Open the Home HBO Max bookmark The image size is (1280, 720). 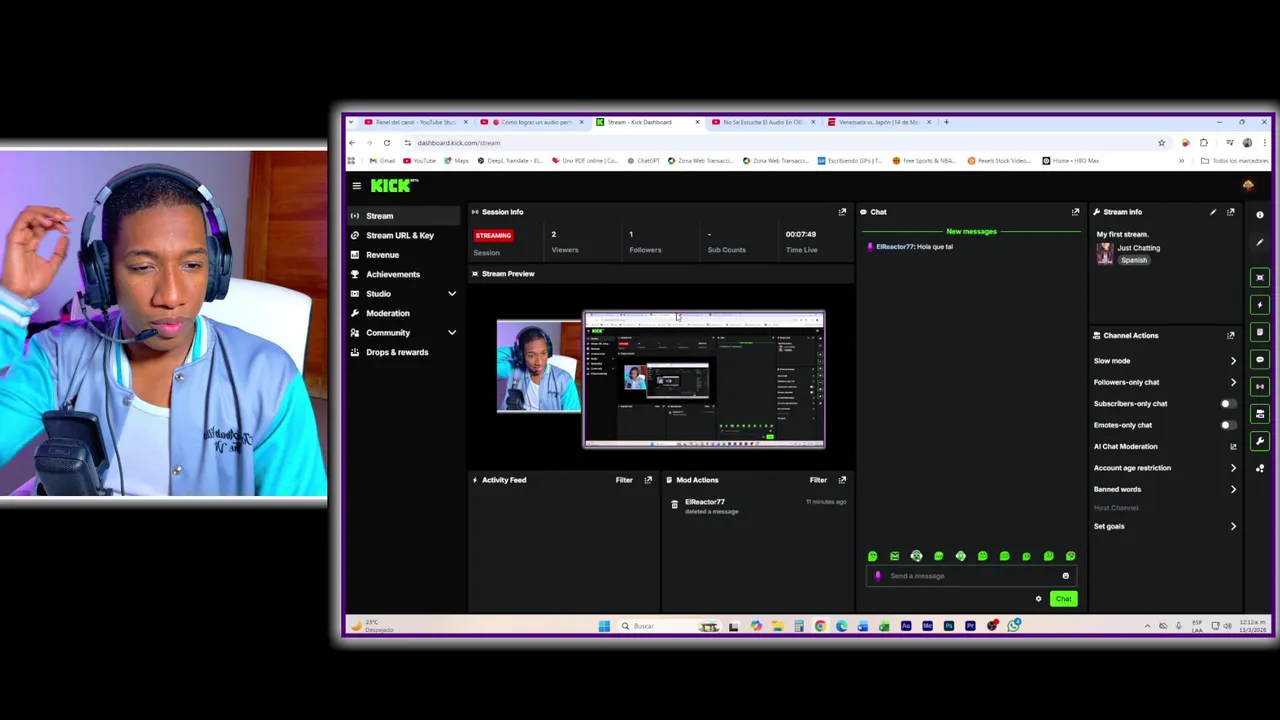pos(1071,161)
